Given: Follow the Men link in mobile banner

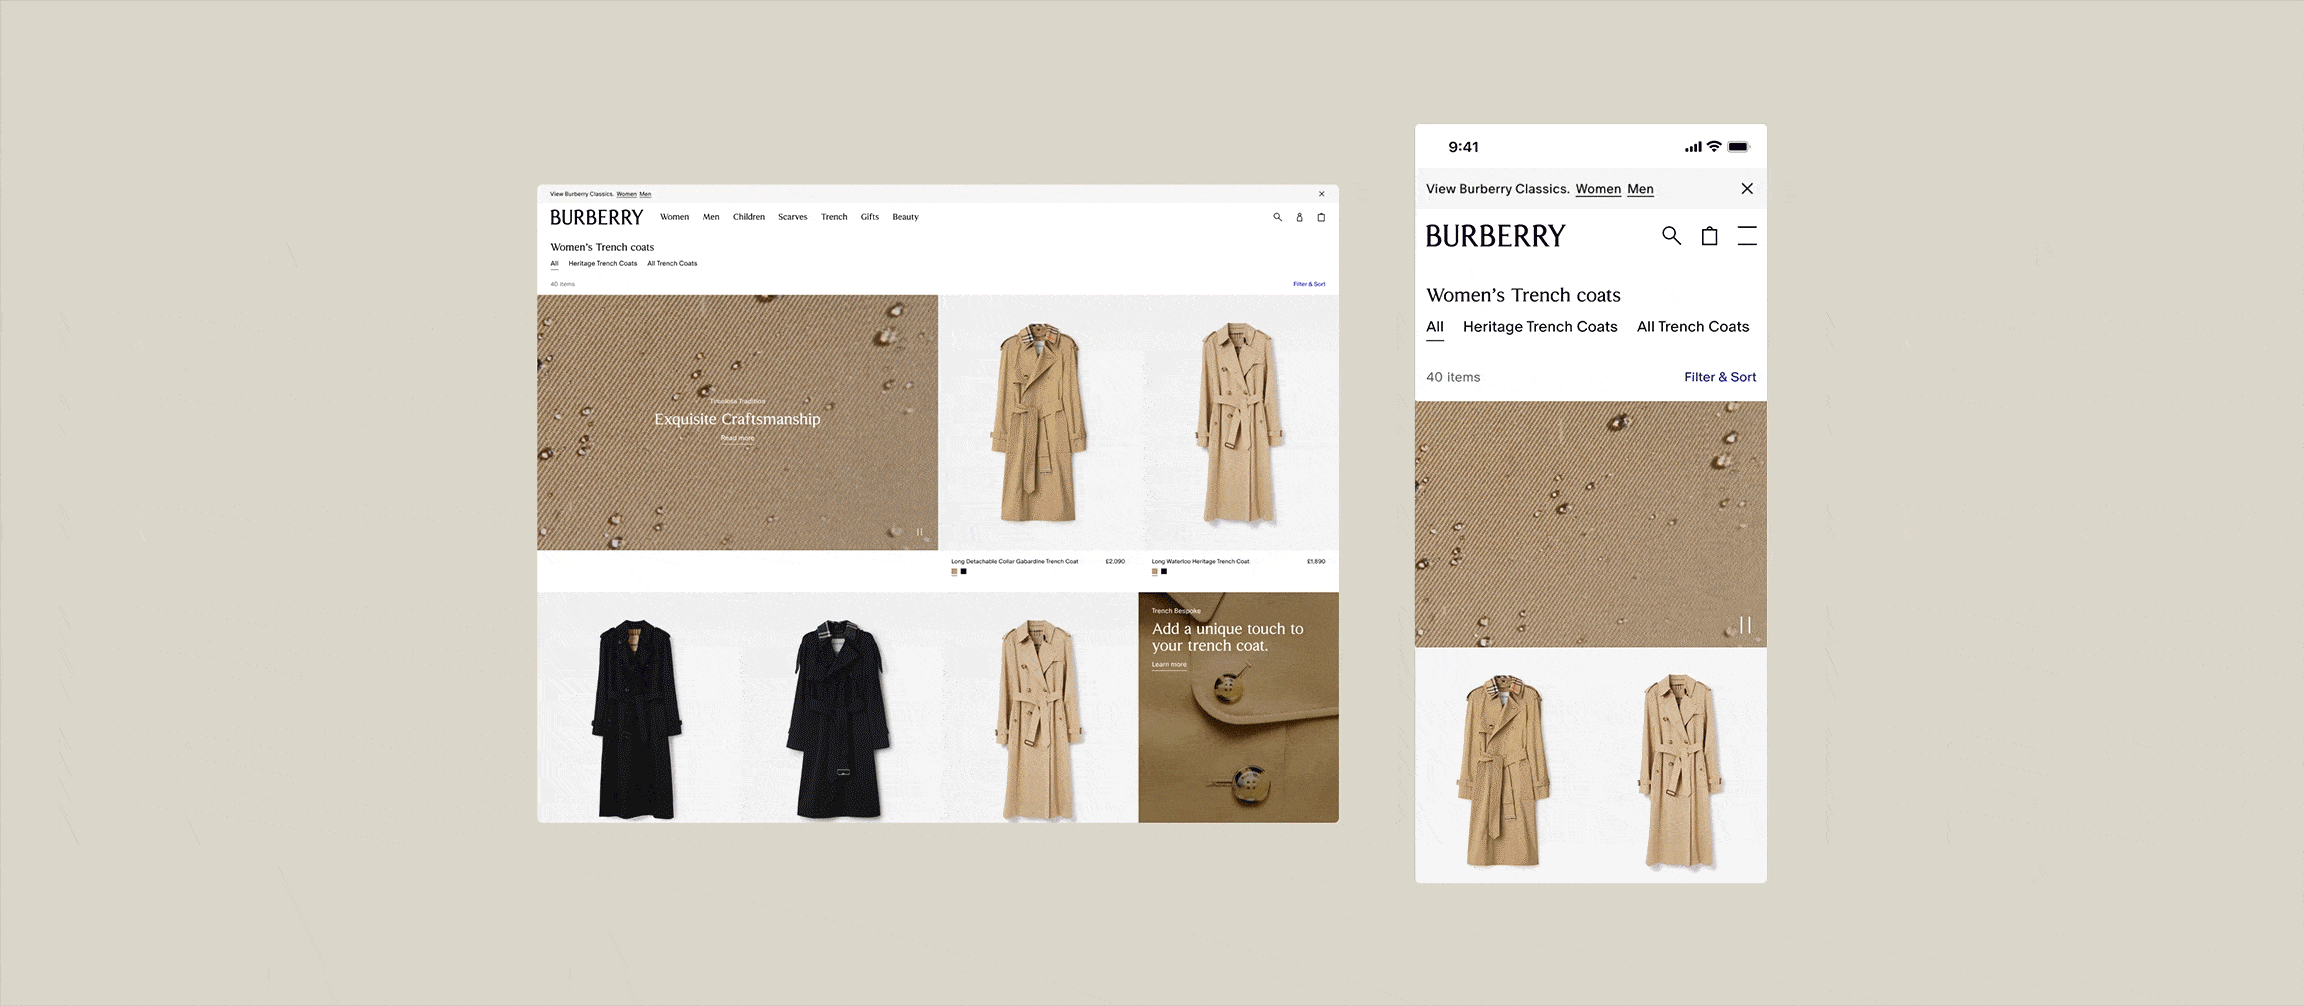Looking at the screenshot, I should click(x=1640, y=189).
